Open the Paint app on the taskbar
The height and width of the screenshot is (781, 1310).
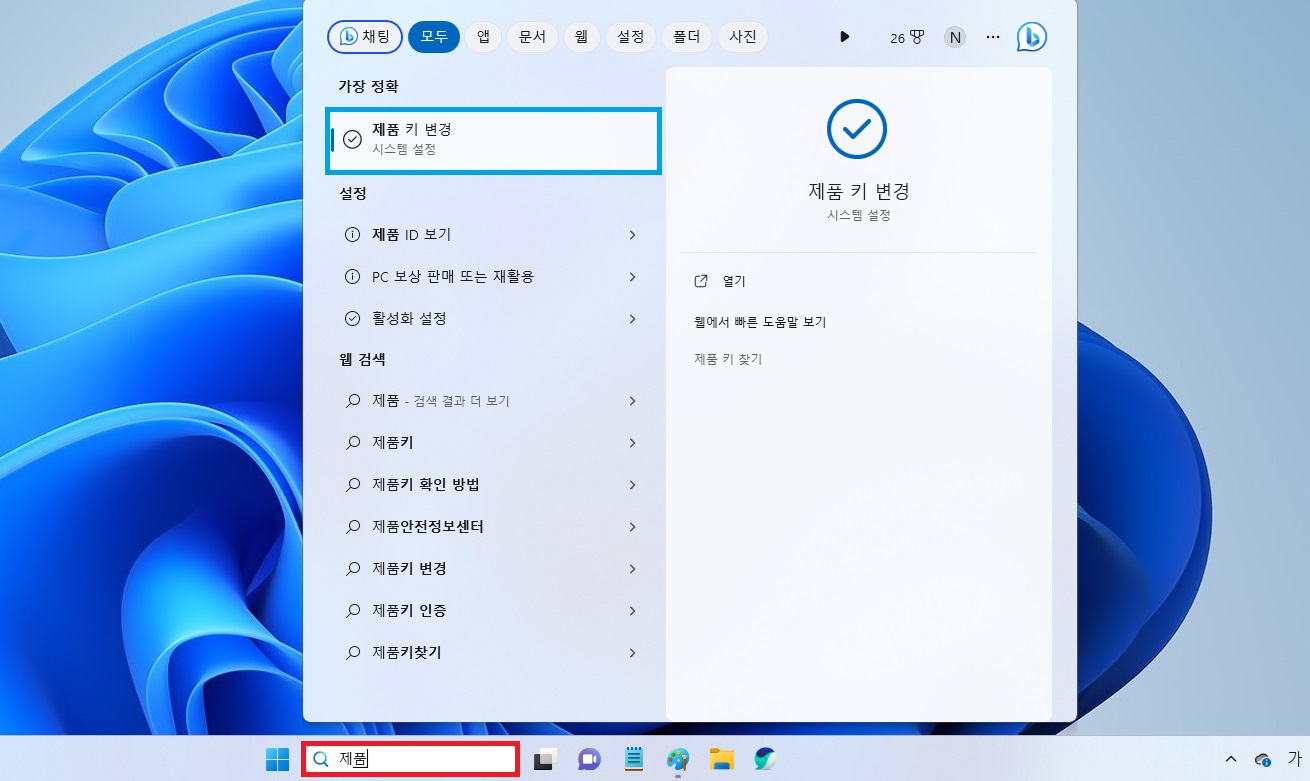pos(678,760)
